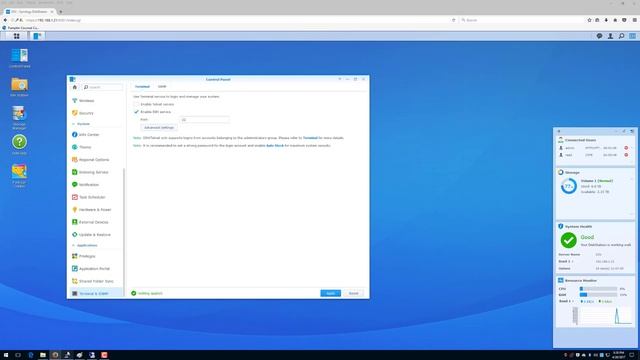The height and width of the screenshot is (360, 640).
Task: Click the bookmark star in browser toolbar
Action: [x=589, y=20]
